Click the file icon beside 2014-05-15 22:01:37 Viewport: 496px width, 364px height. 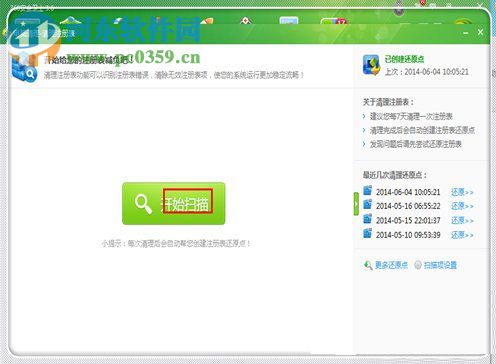coord(367,219)
